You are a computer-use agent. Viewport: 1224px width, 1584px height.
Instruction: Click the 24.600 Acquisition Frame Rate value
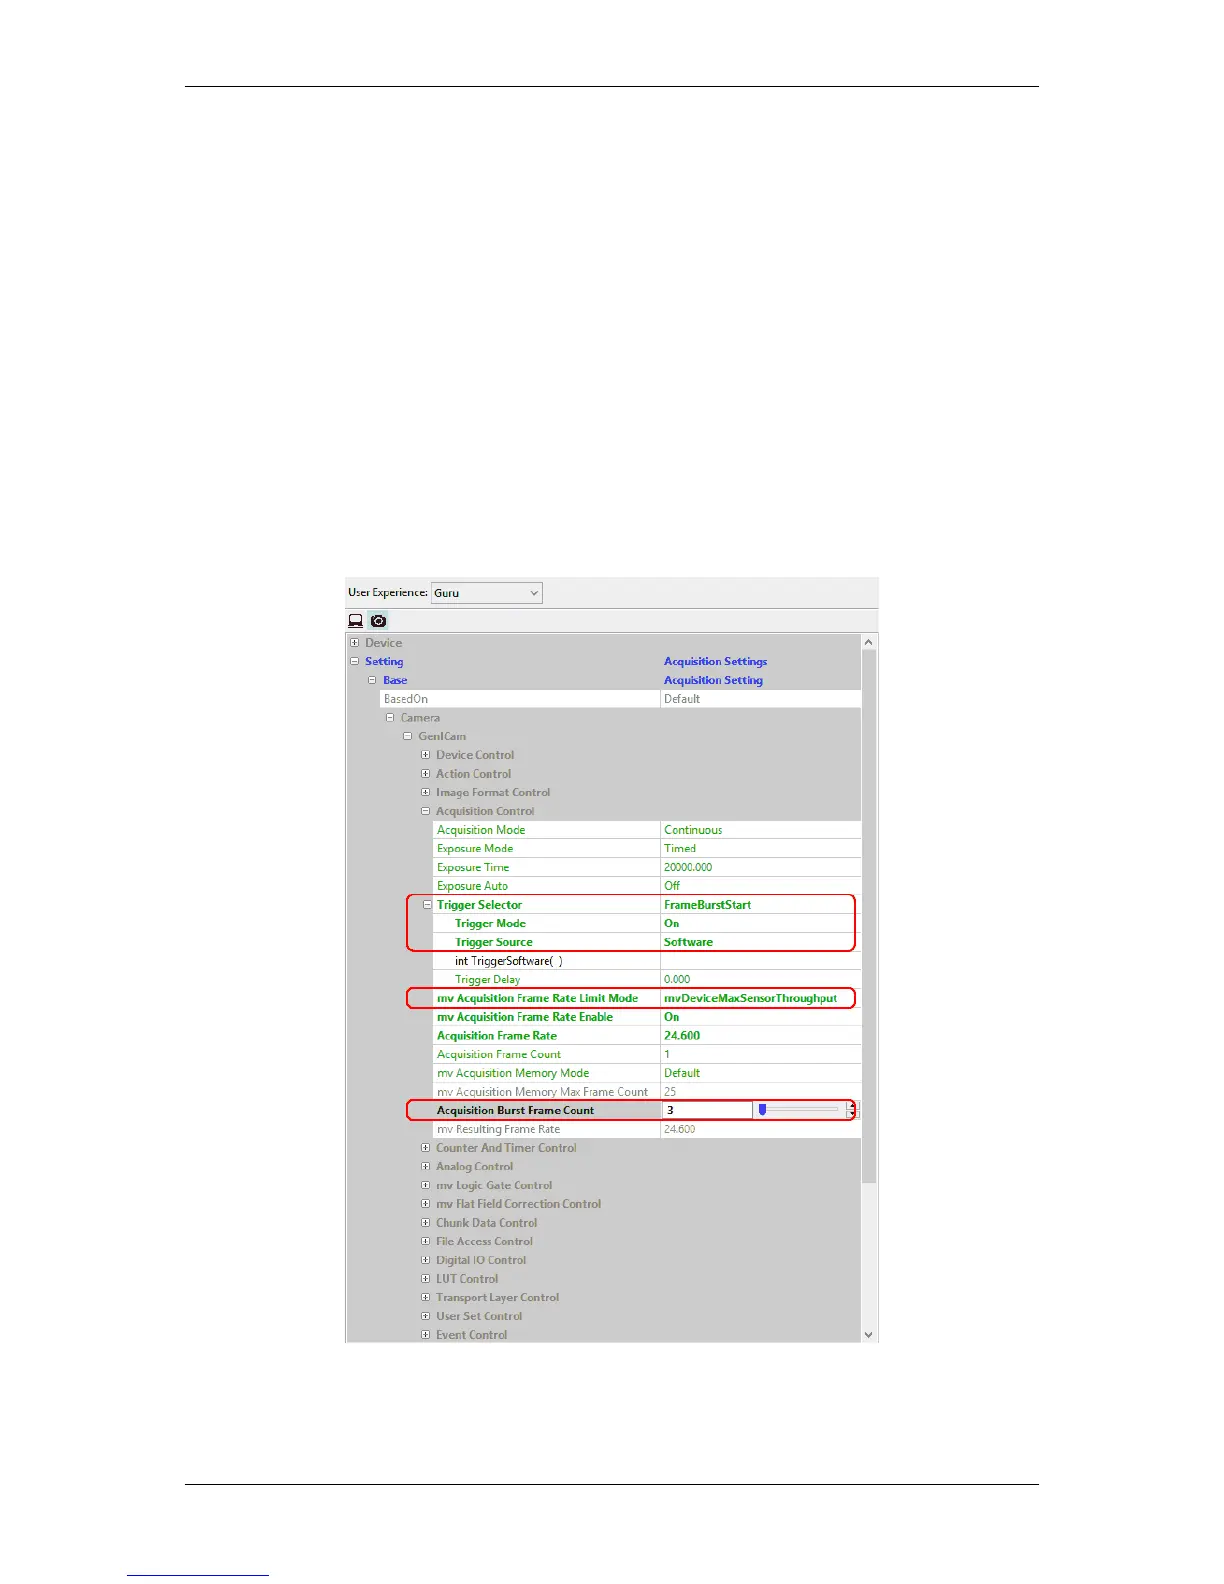[682, 1036]
